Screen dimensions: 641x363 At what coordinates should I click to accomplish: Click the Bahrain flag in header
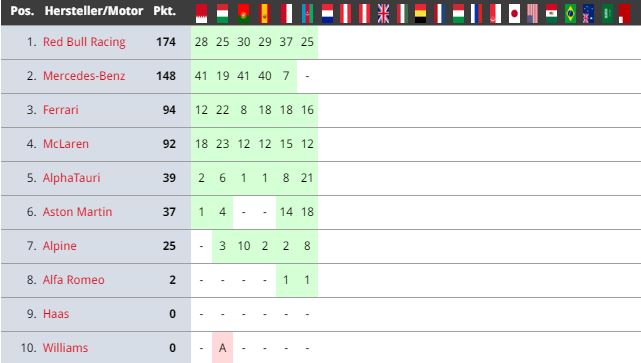point(201,13)
